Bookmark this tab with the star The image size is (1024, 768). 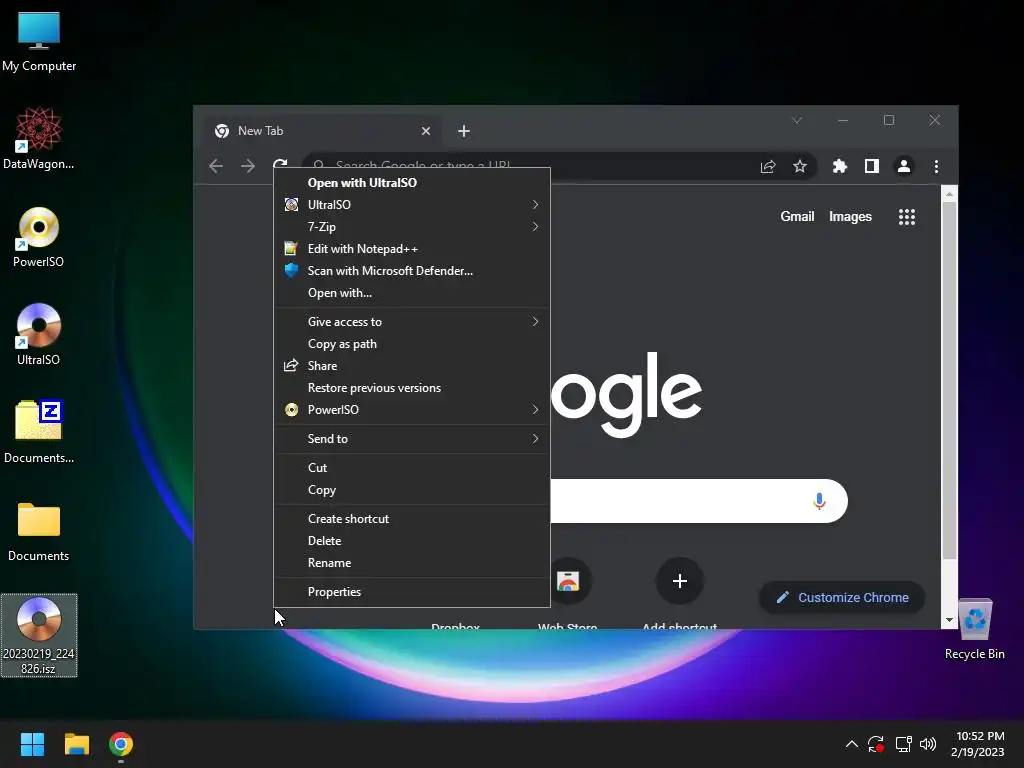(x=800, y=167)
